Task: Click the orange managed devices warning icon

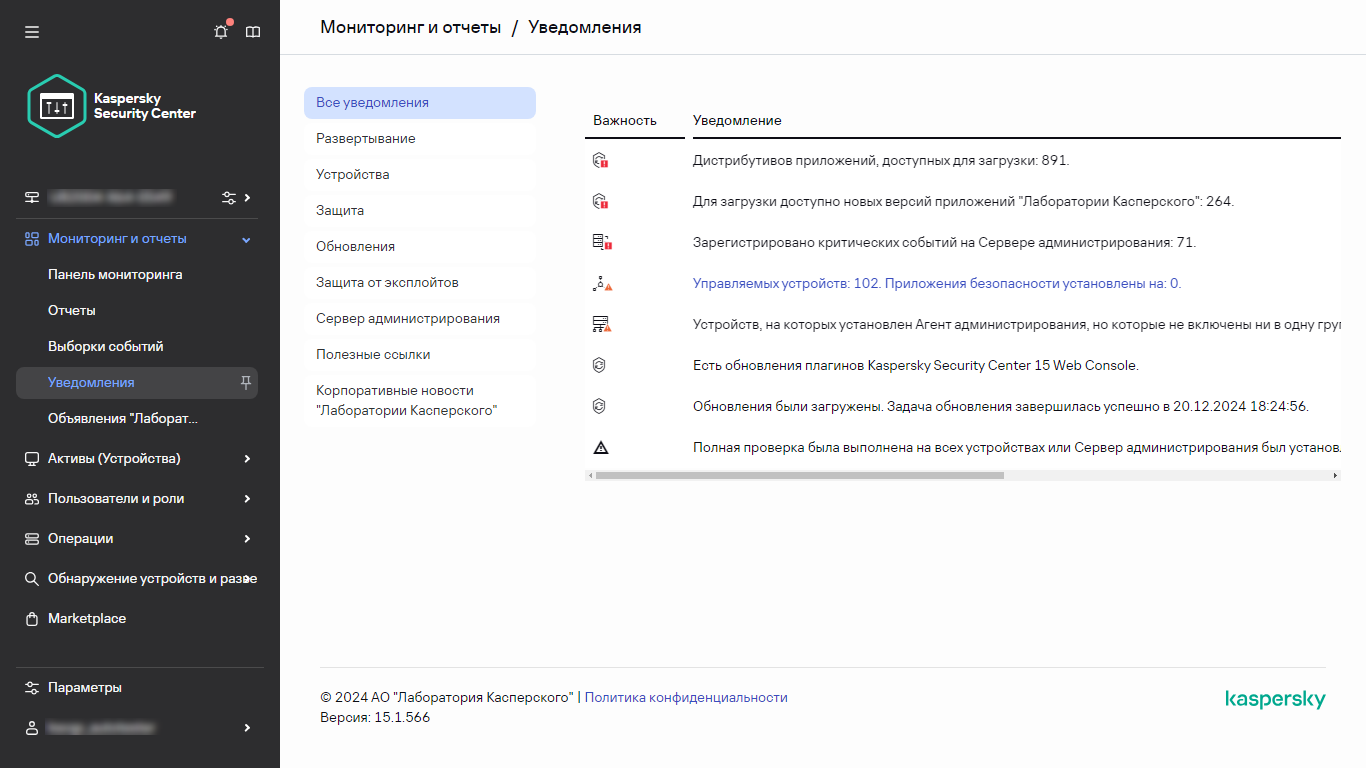Action: click(601, 283)
